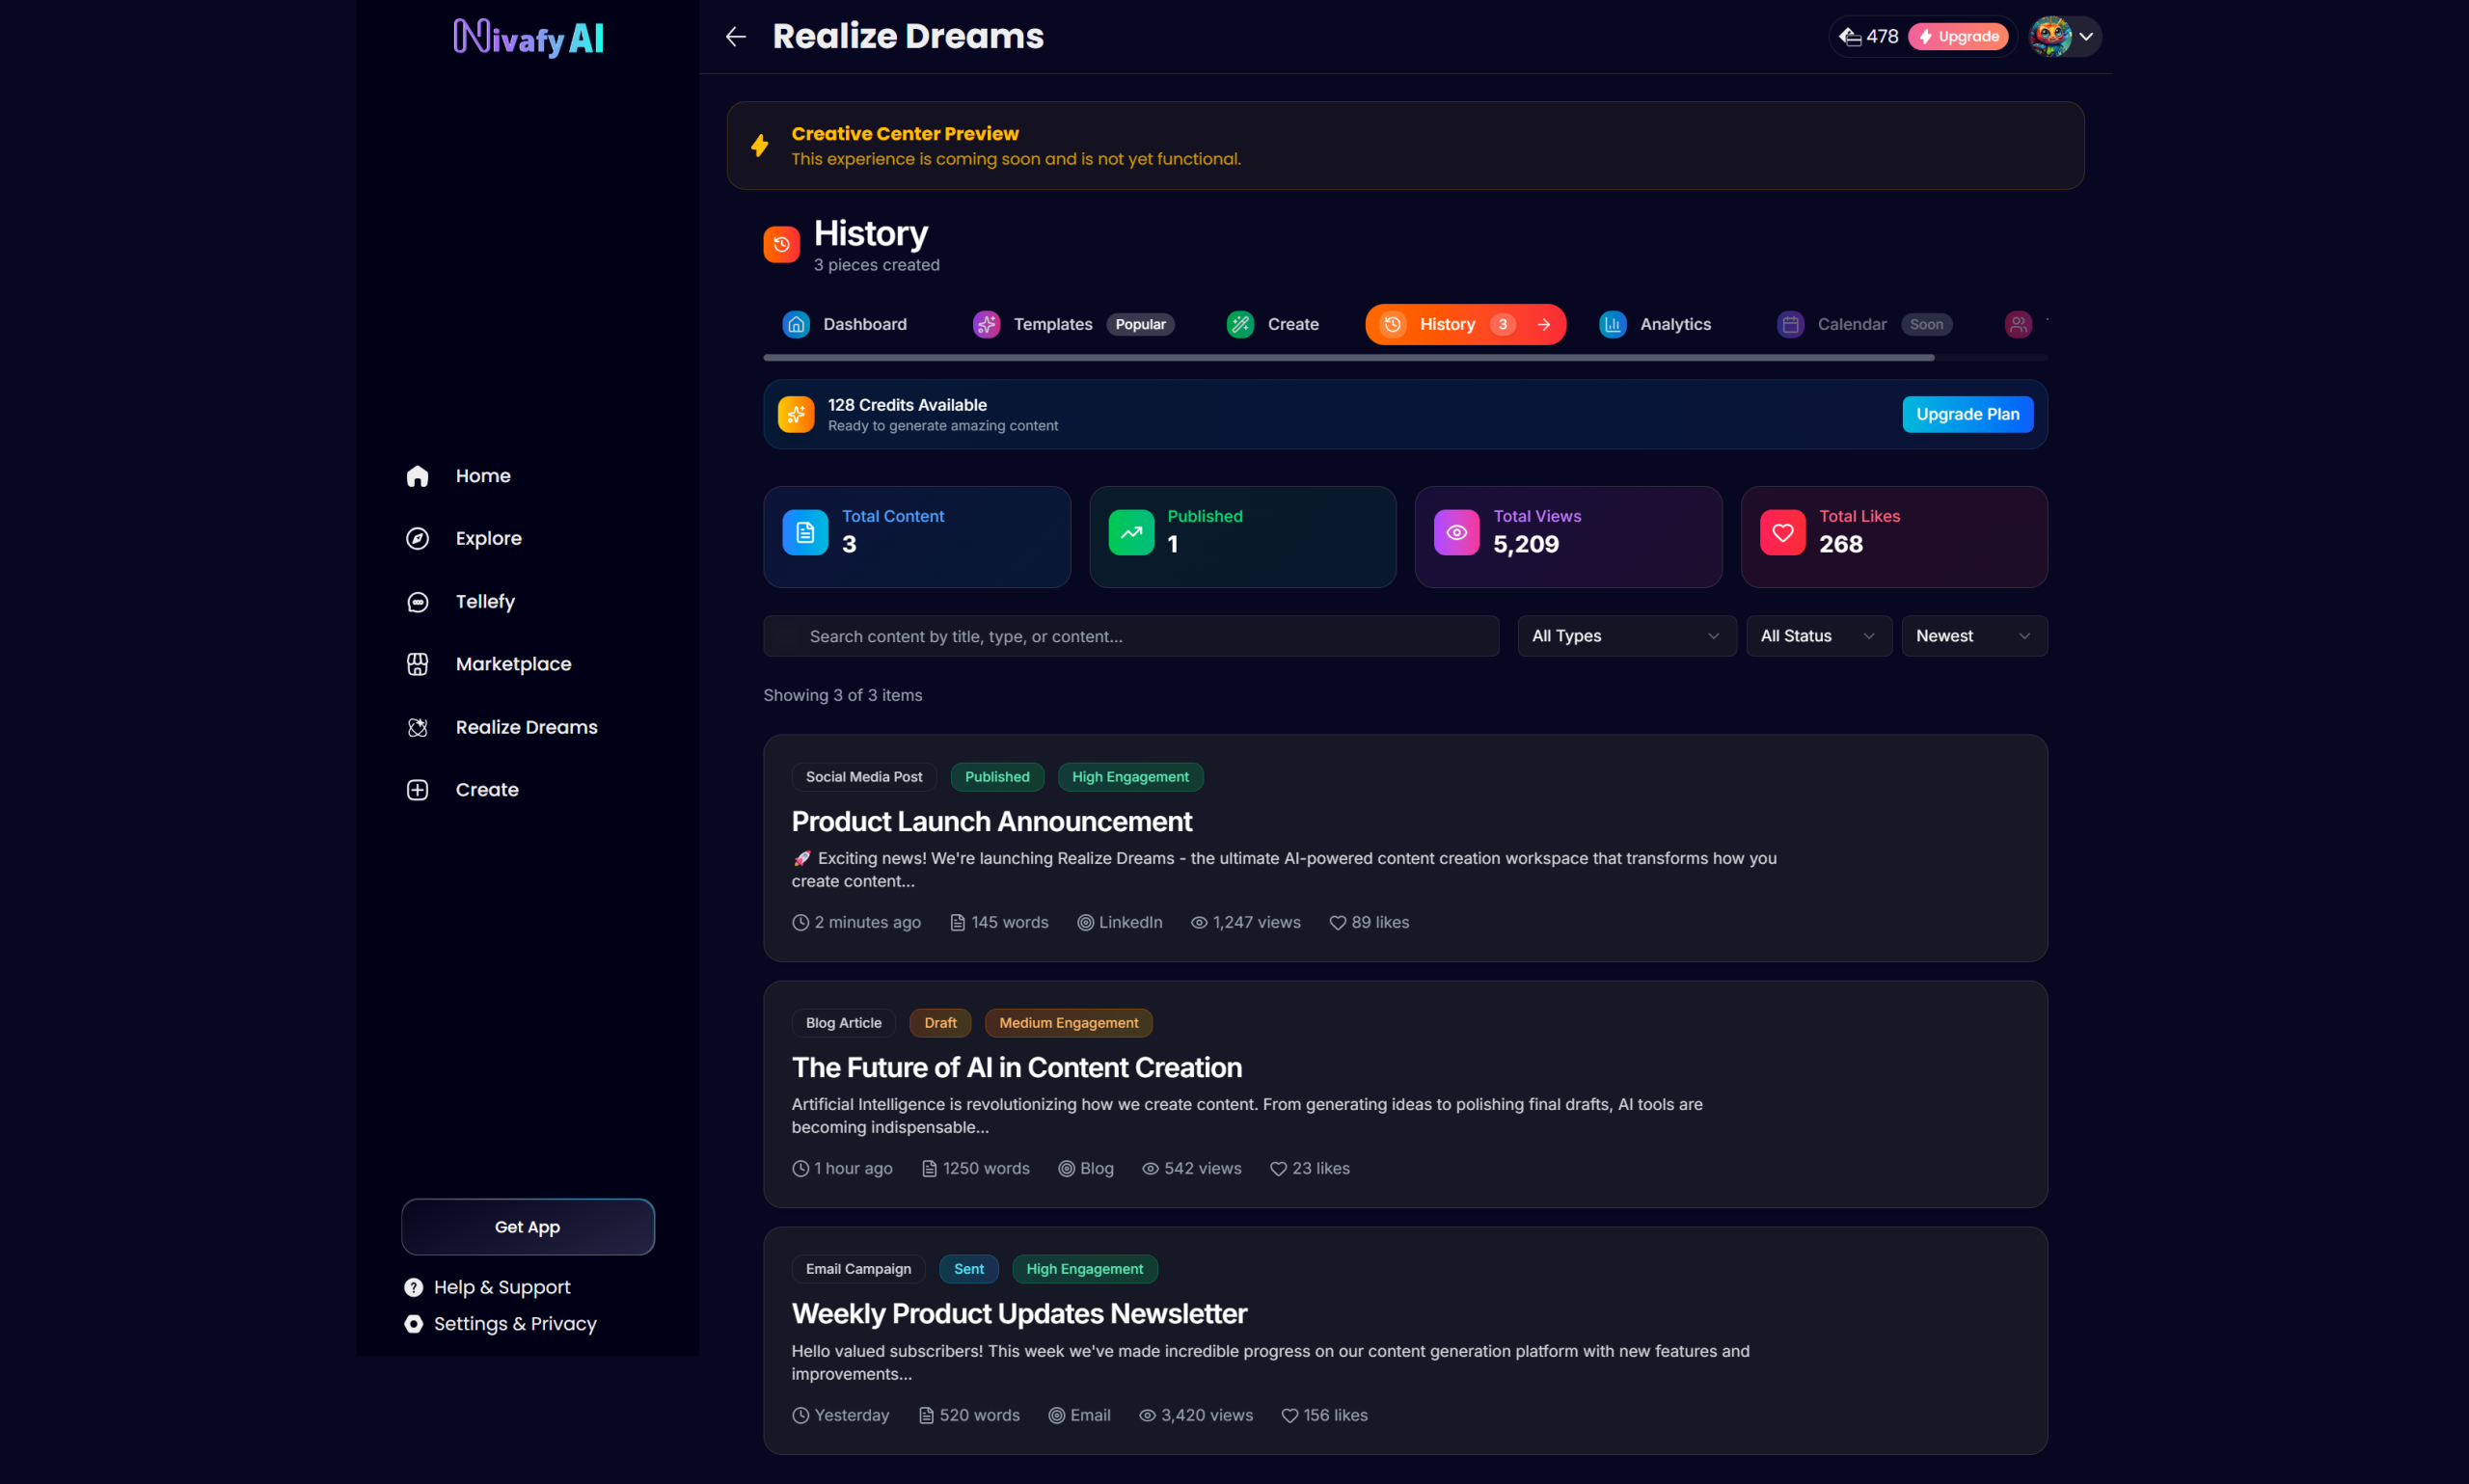Click the Tellefy chat icon
This screenshot has width=2469, height=1484.
click(417, 601)
